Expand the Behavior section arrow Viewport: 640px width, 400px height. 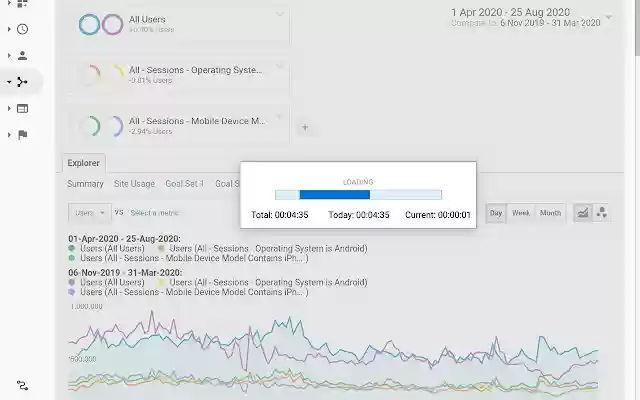(9, 109)
